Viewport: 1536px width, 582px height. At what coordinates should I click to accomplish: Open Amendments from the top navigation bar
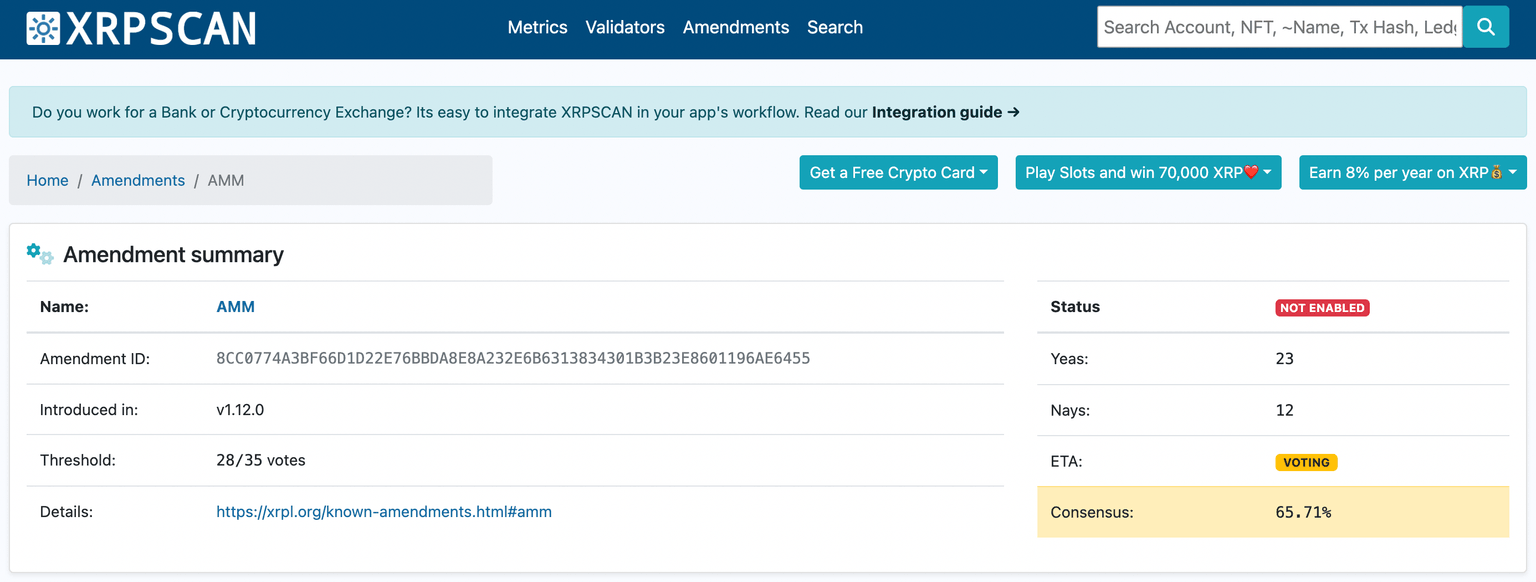[736, 27]
